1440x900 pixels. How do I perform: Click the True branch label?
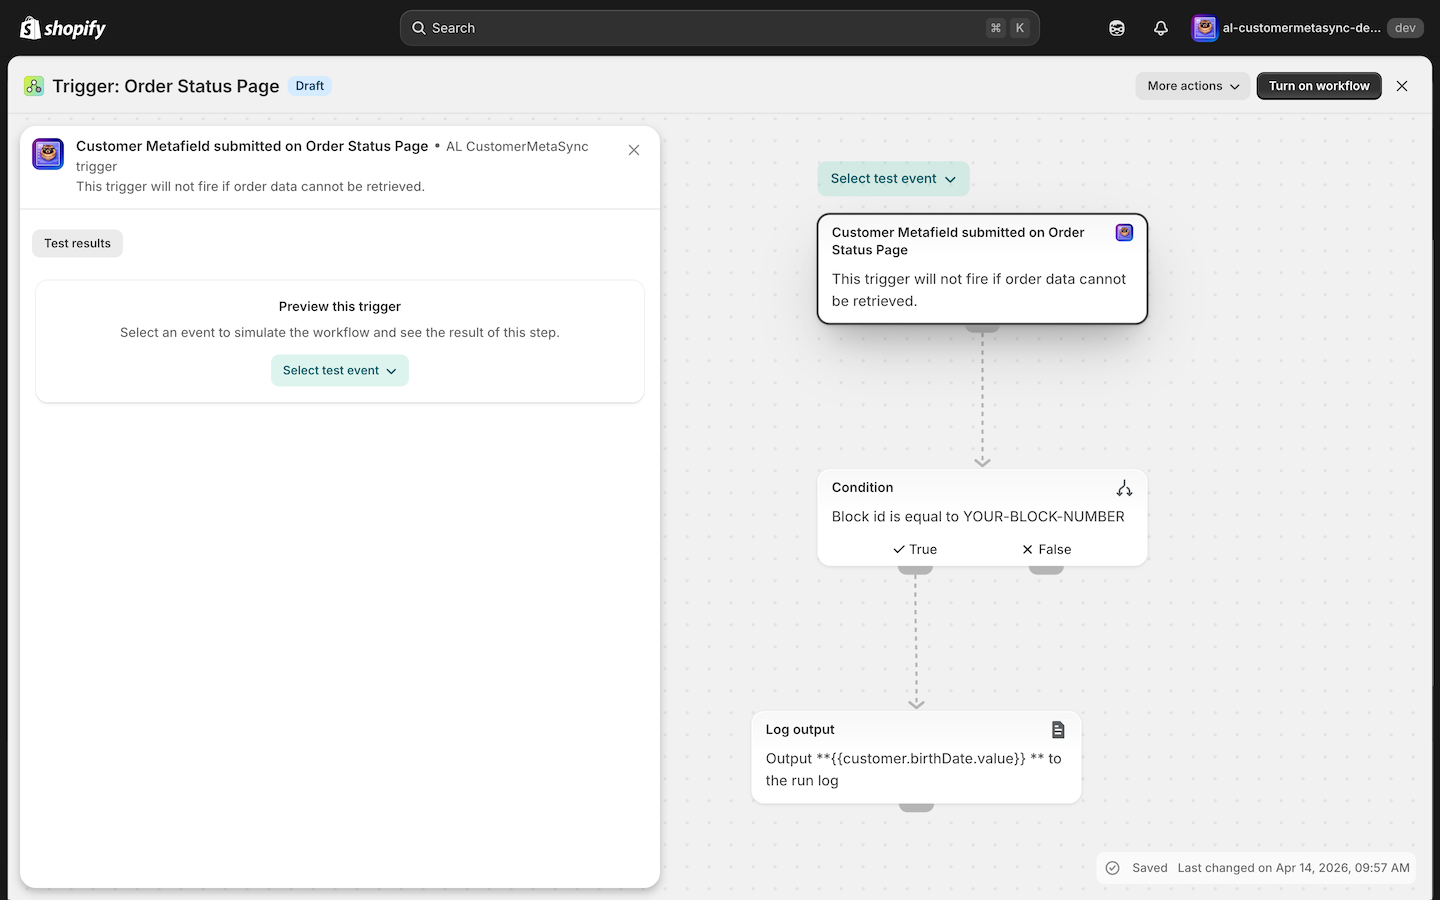point(915,549)
